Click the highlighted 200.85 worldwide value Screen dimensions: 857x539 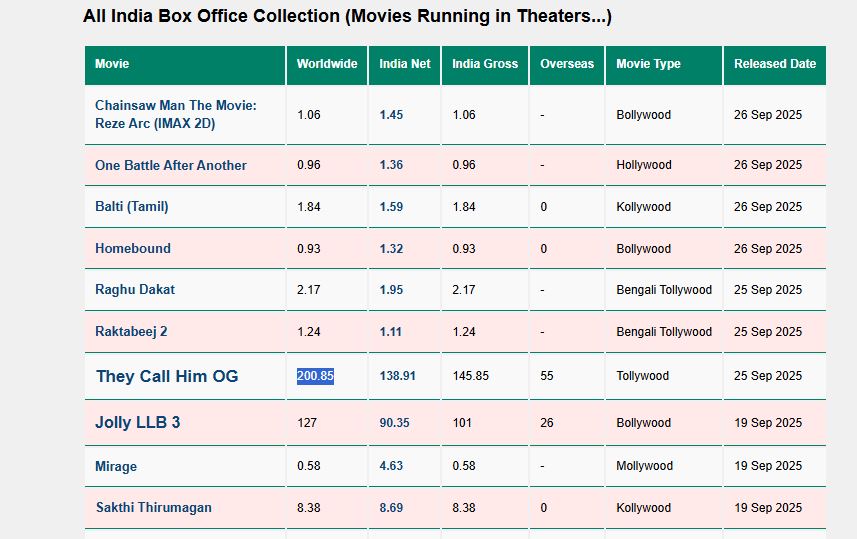(x=315, y=376)
